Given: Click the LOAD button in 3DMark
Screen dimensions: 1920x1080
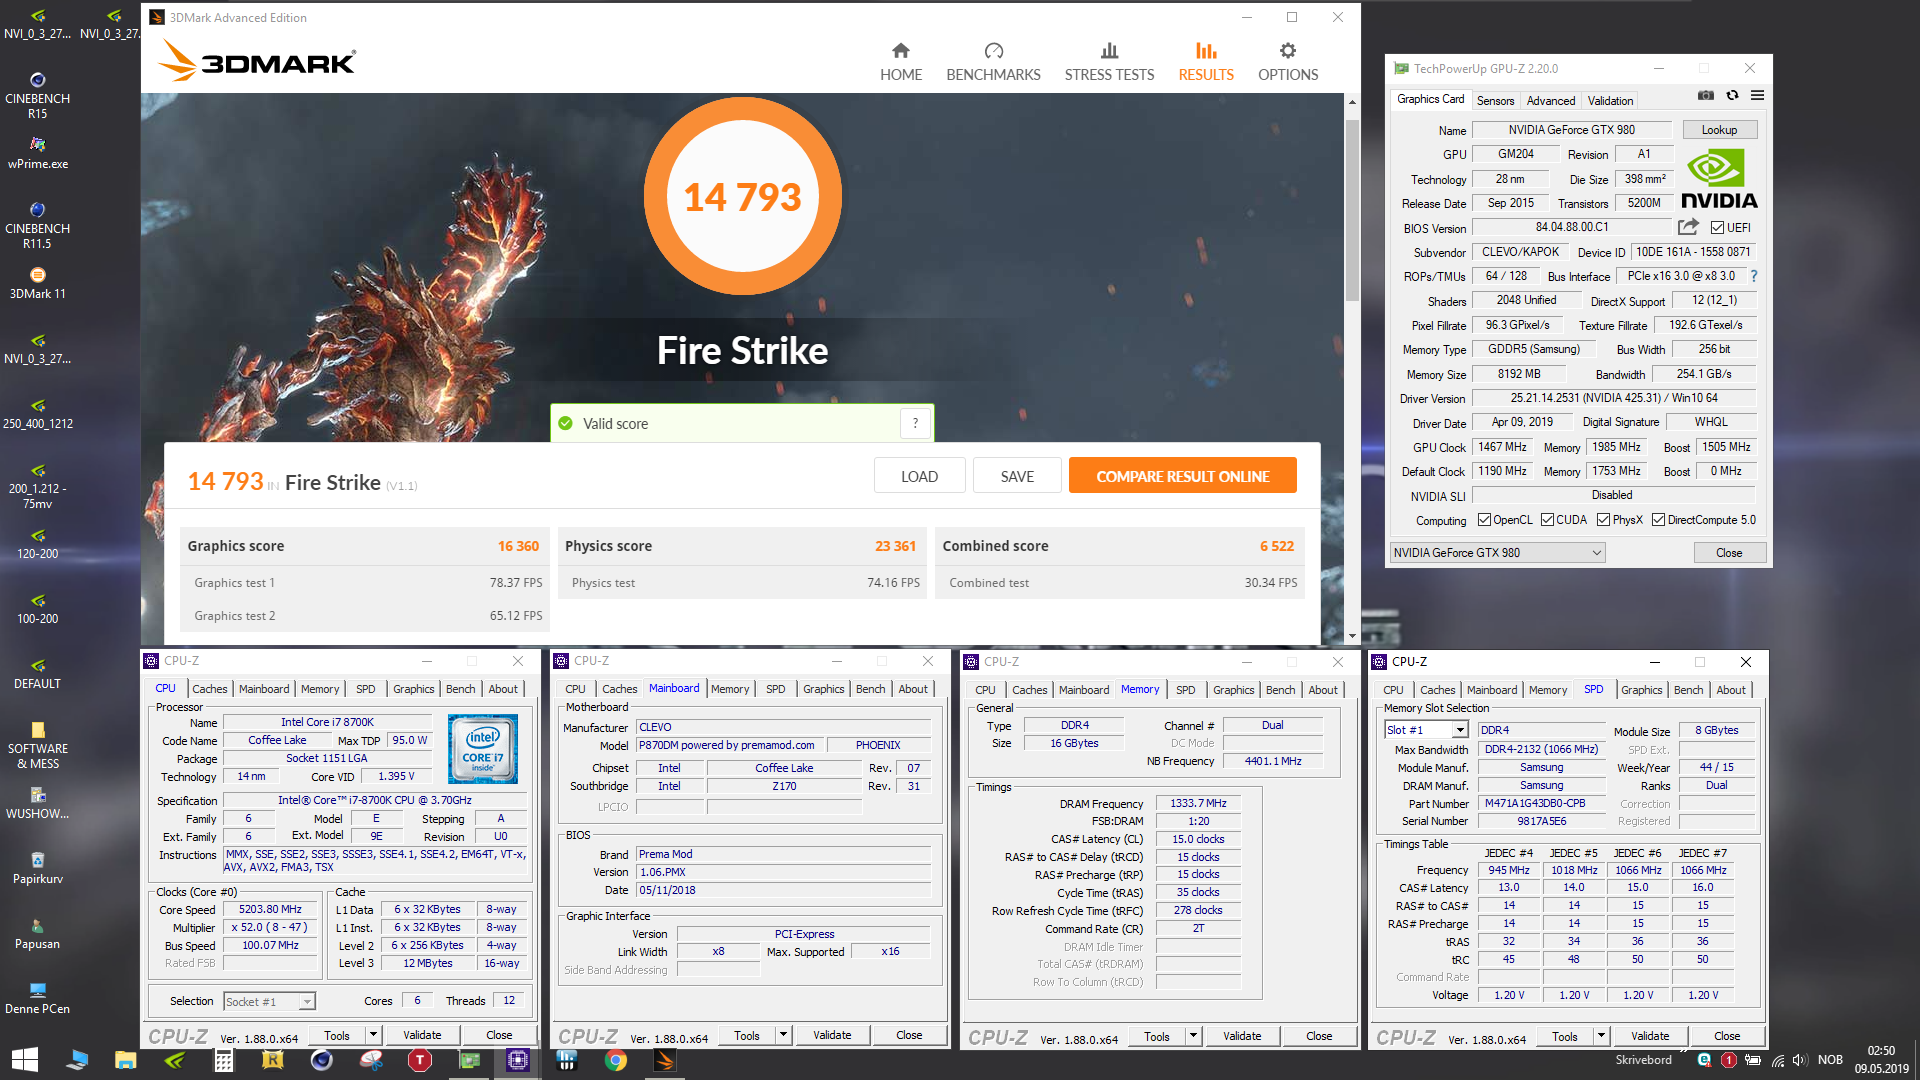Looking at the screenshot, I should tap(919, 476).
